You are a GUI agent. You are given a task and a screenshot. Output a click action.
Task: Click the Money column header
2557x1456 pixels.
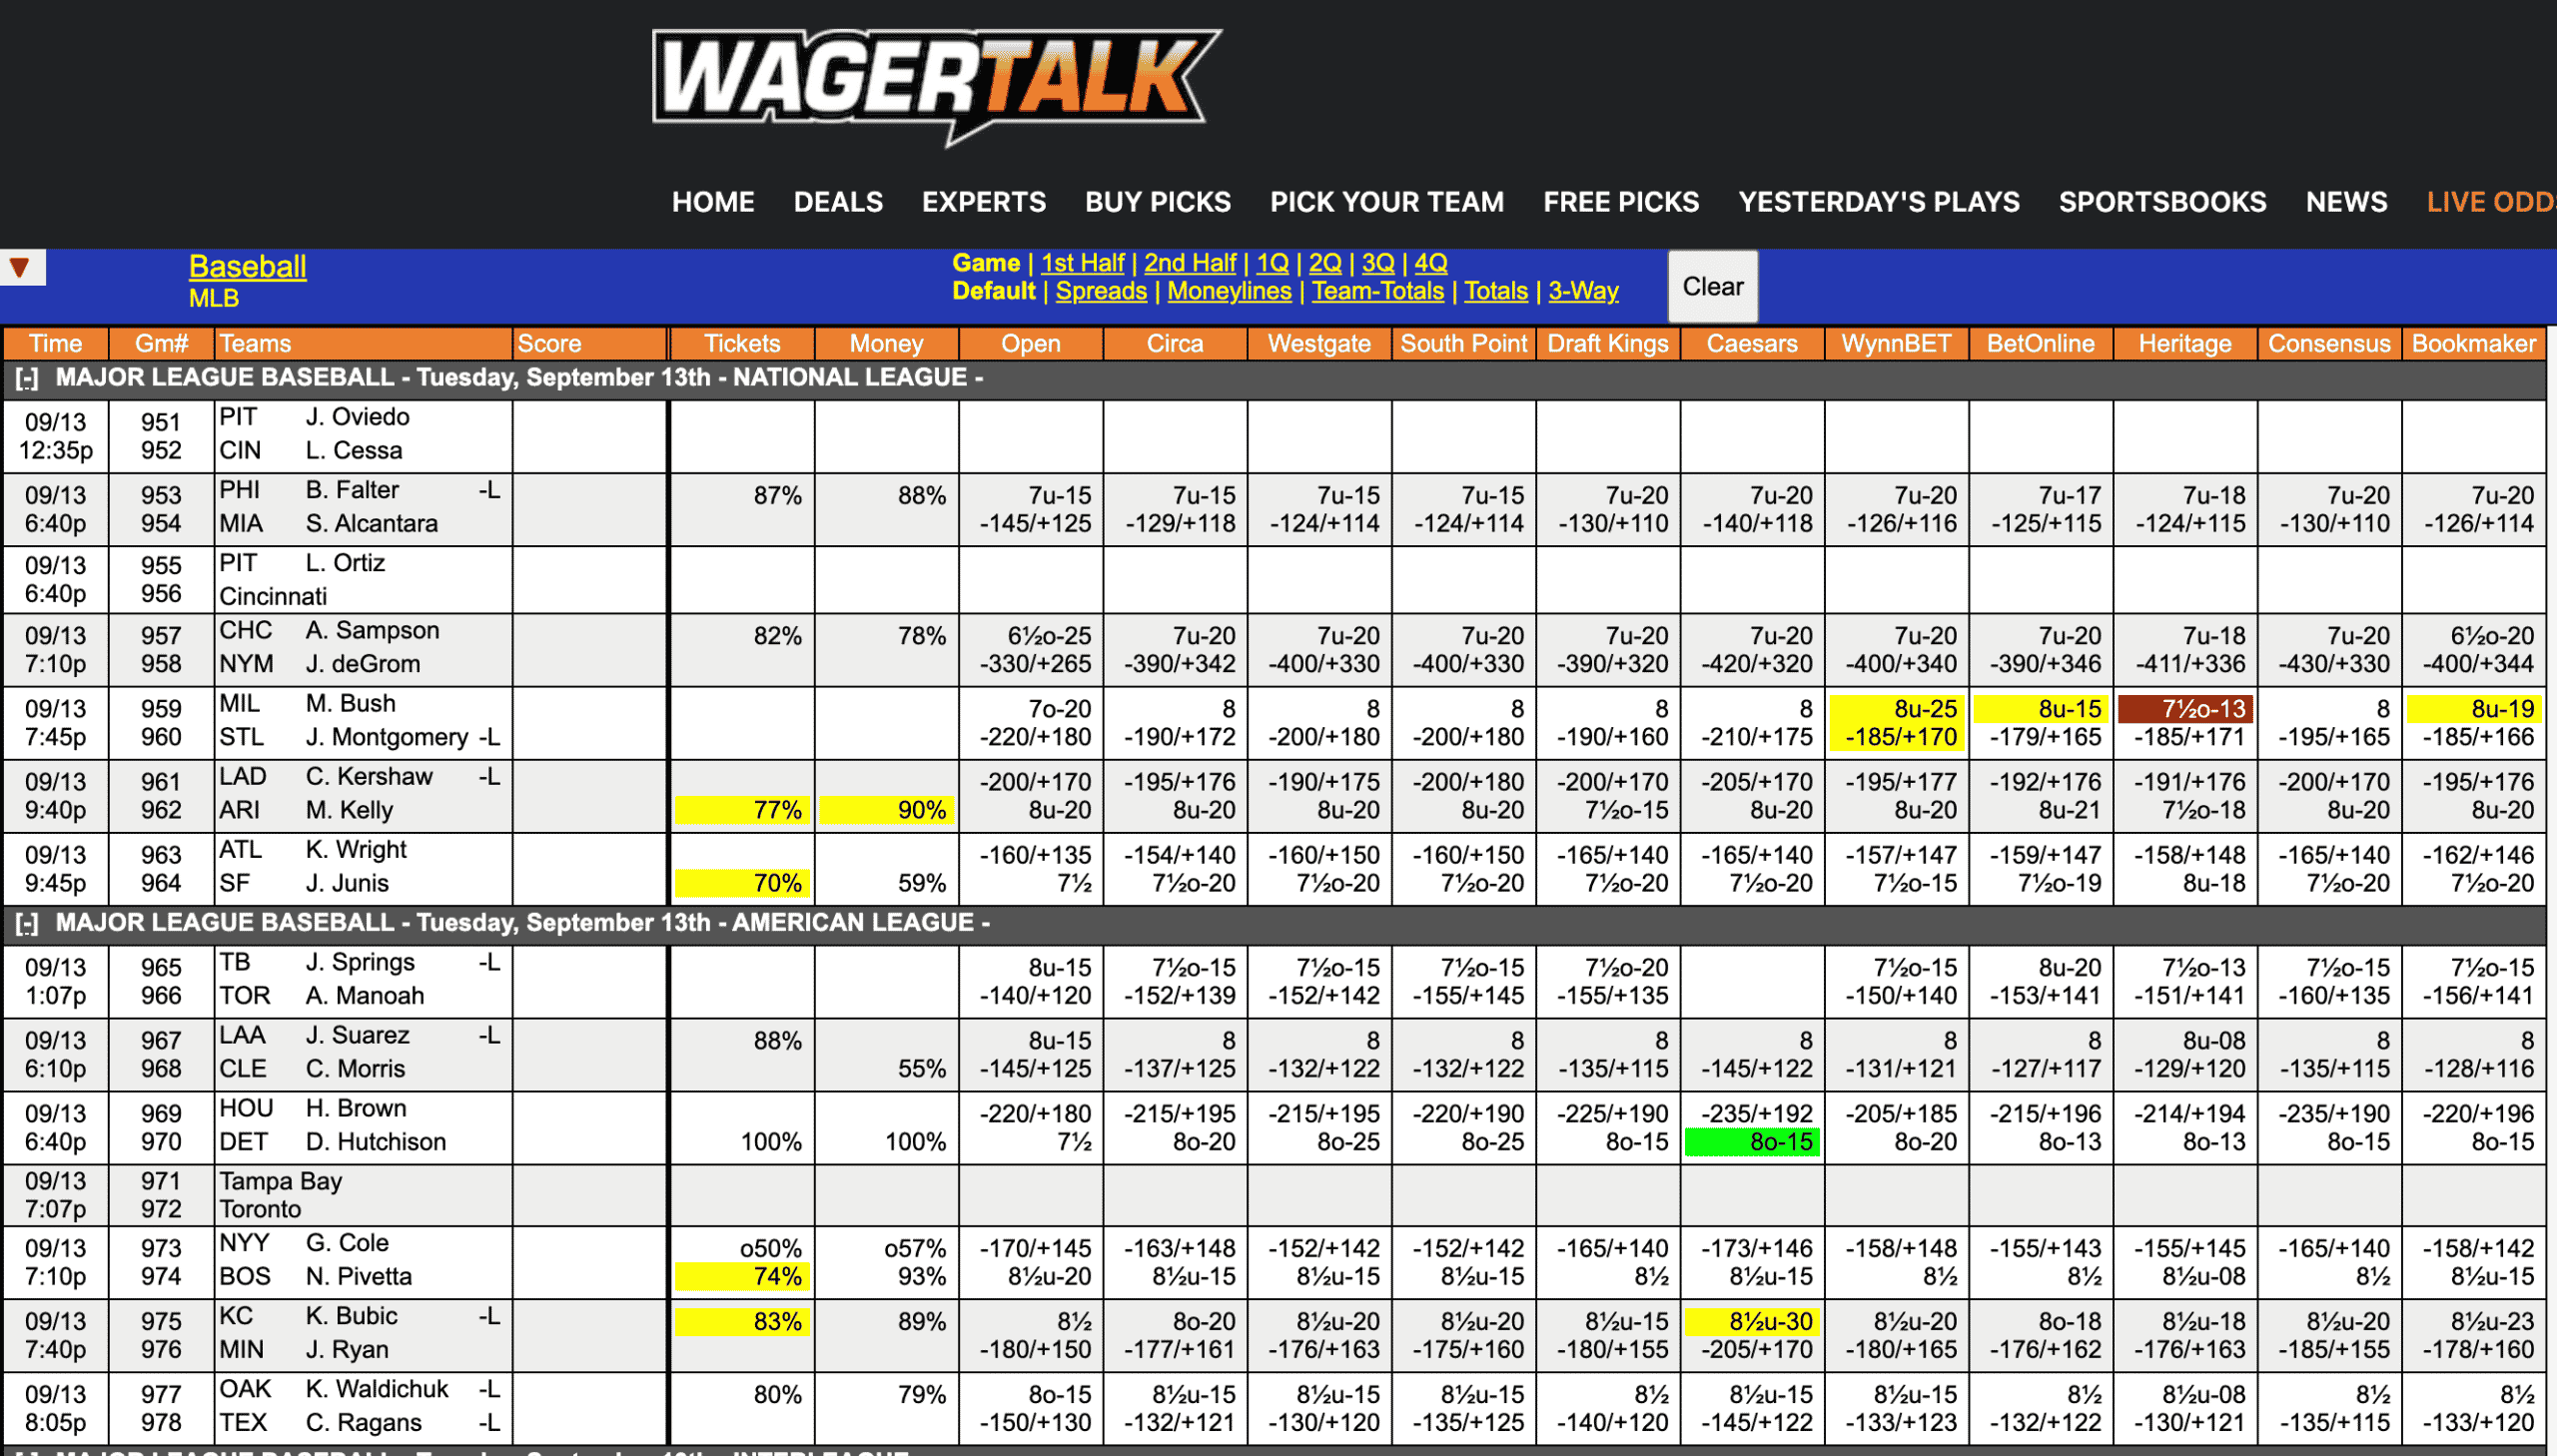tap(886, 344)
